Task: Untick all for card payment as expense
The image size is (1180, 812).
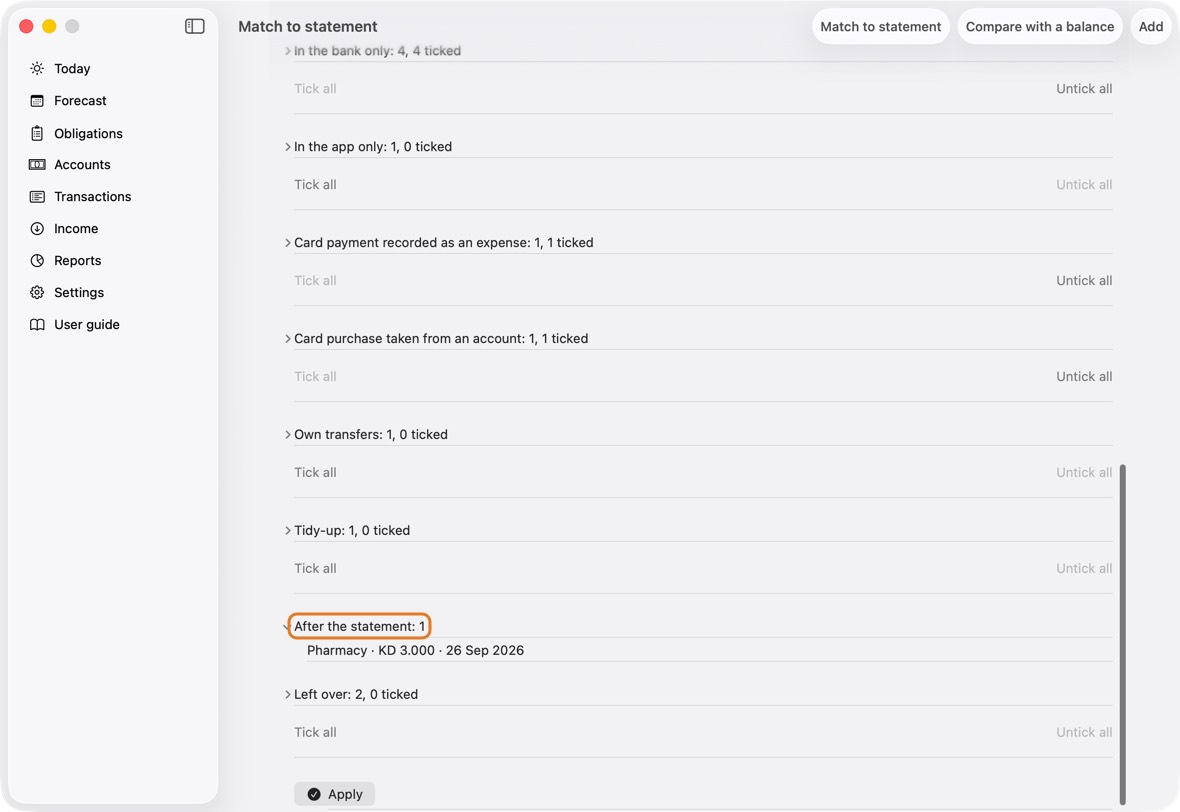Action: (x=1084, y=281)
